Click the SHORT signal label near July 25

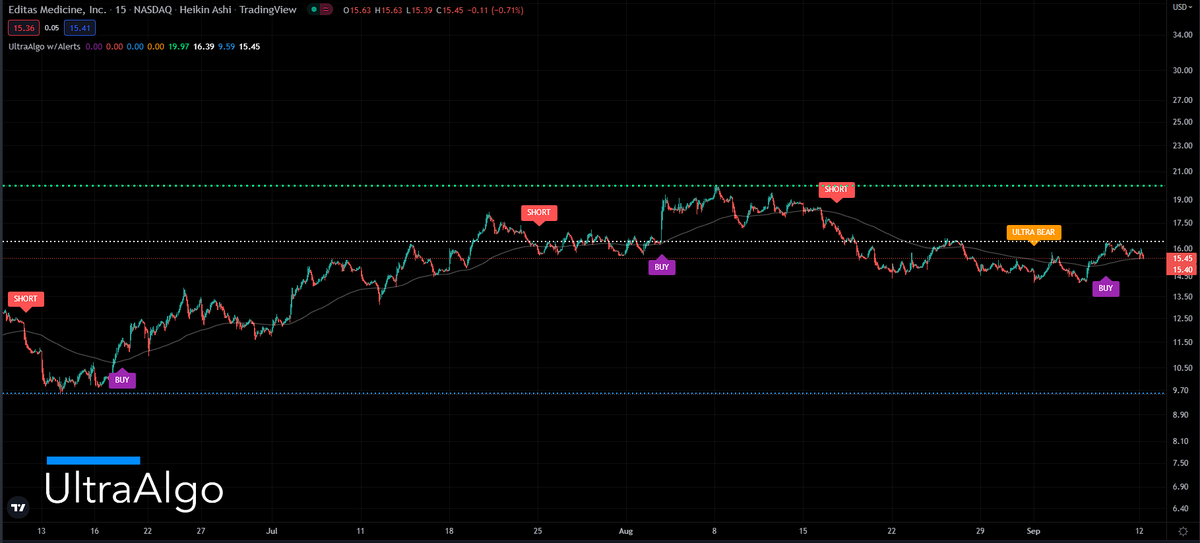pyautogui.click(x=539, y=213)
